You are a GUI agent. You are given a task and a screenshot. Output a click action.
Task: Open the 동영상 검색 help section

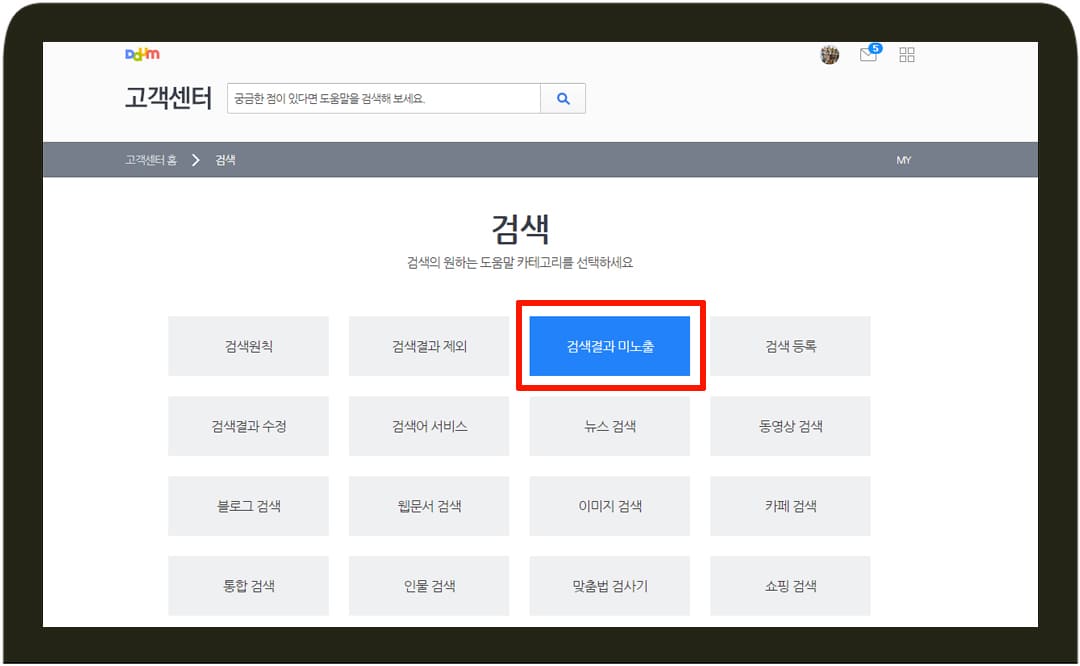[790, 426]
